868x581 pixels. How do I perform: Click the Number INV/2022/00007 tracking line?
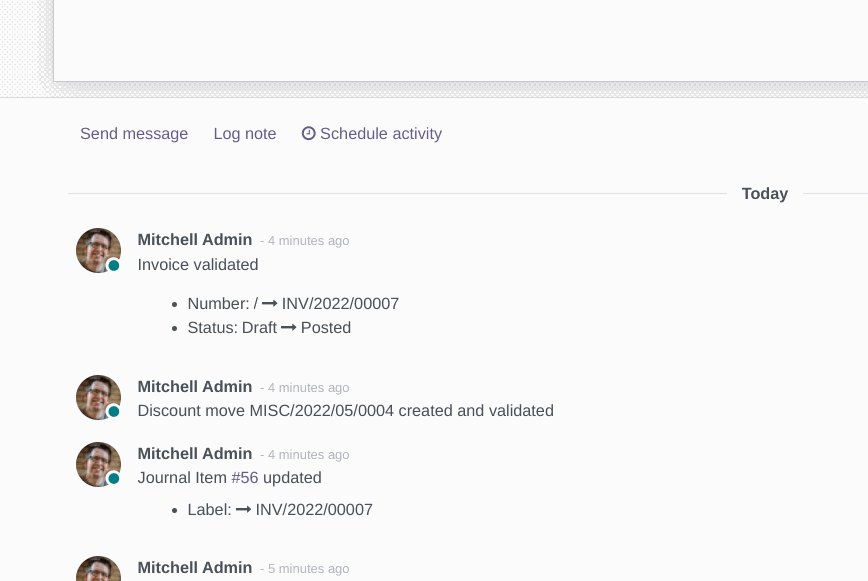coord(293,304)
